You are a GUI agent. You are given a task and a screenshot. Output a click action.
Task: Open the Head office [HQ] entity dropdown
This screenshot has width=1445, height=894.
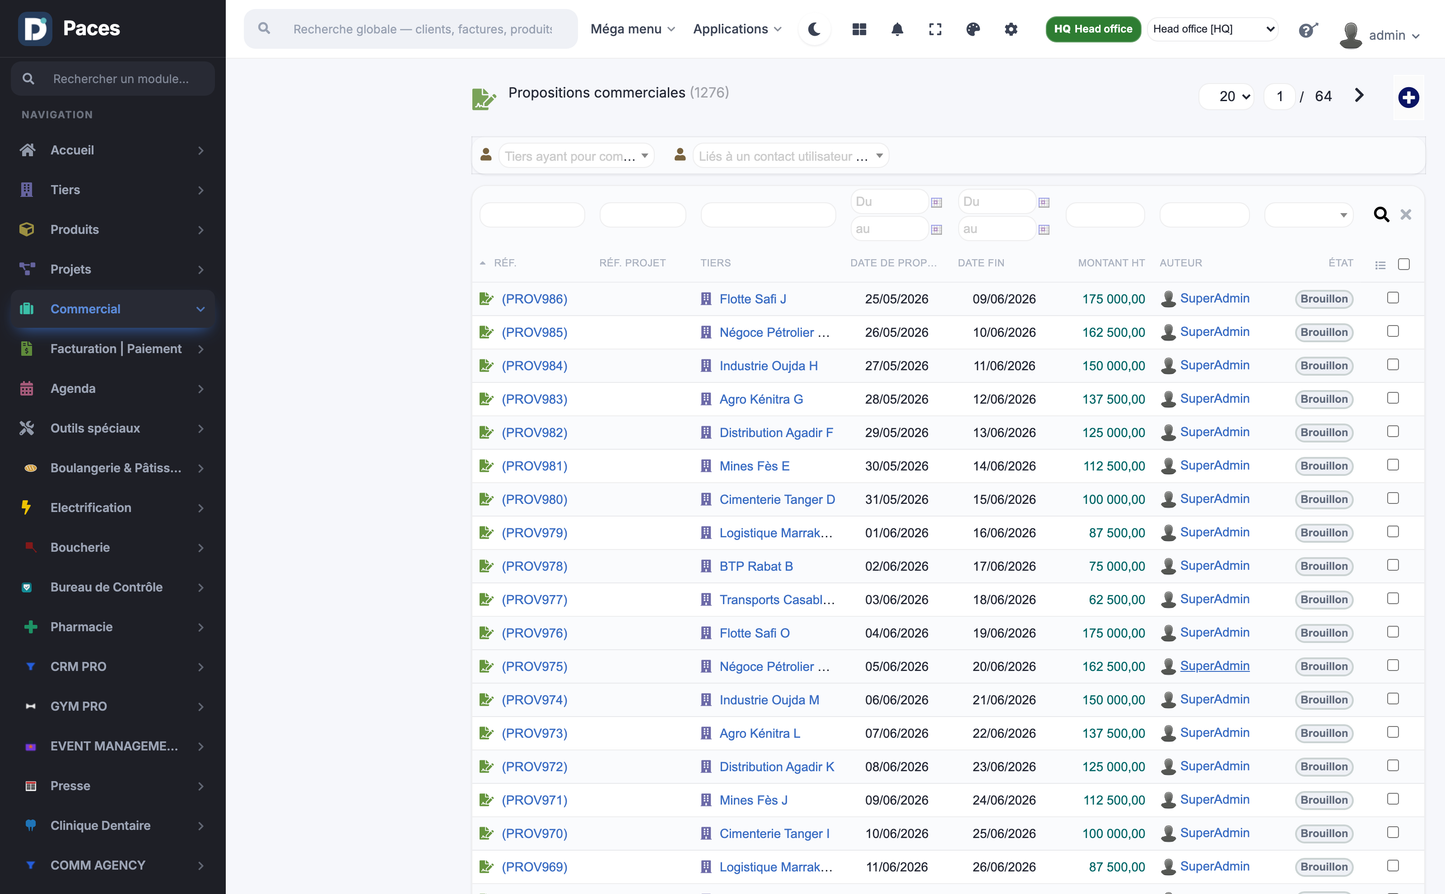(x=1213, y=29)
